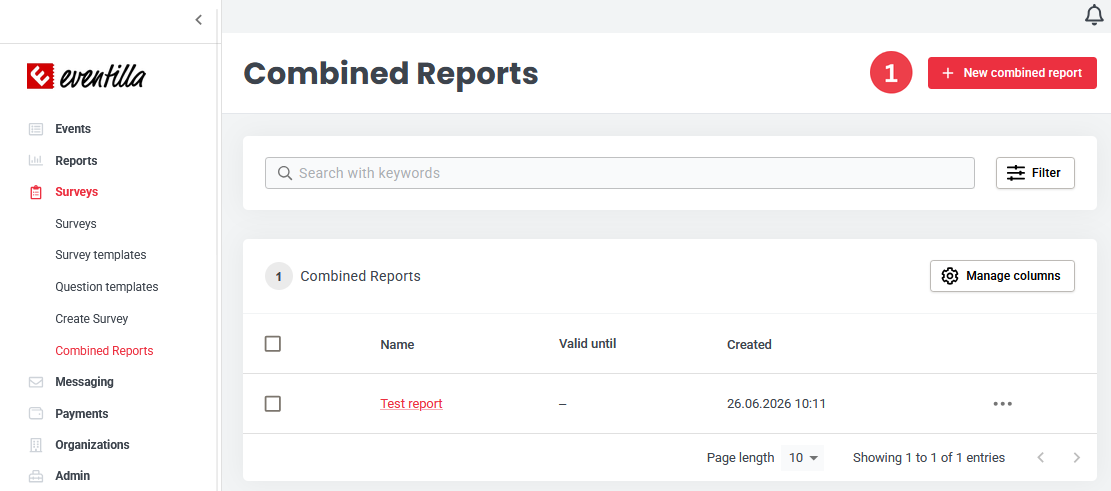Click the Reports bar chart icon

pos(35,161)
